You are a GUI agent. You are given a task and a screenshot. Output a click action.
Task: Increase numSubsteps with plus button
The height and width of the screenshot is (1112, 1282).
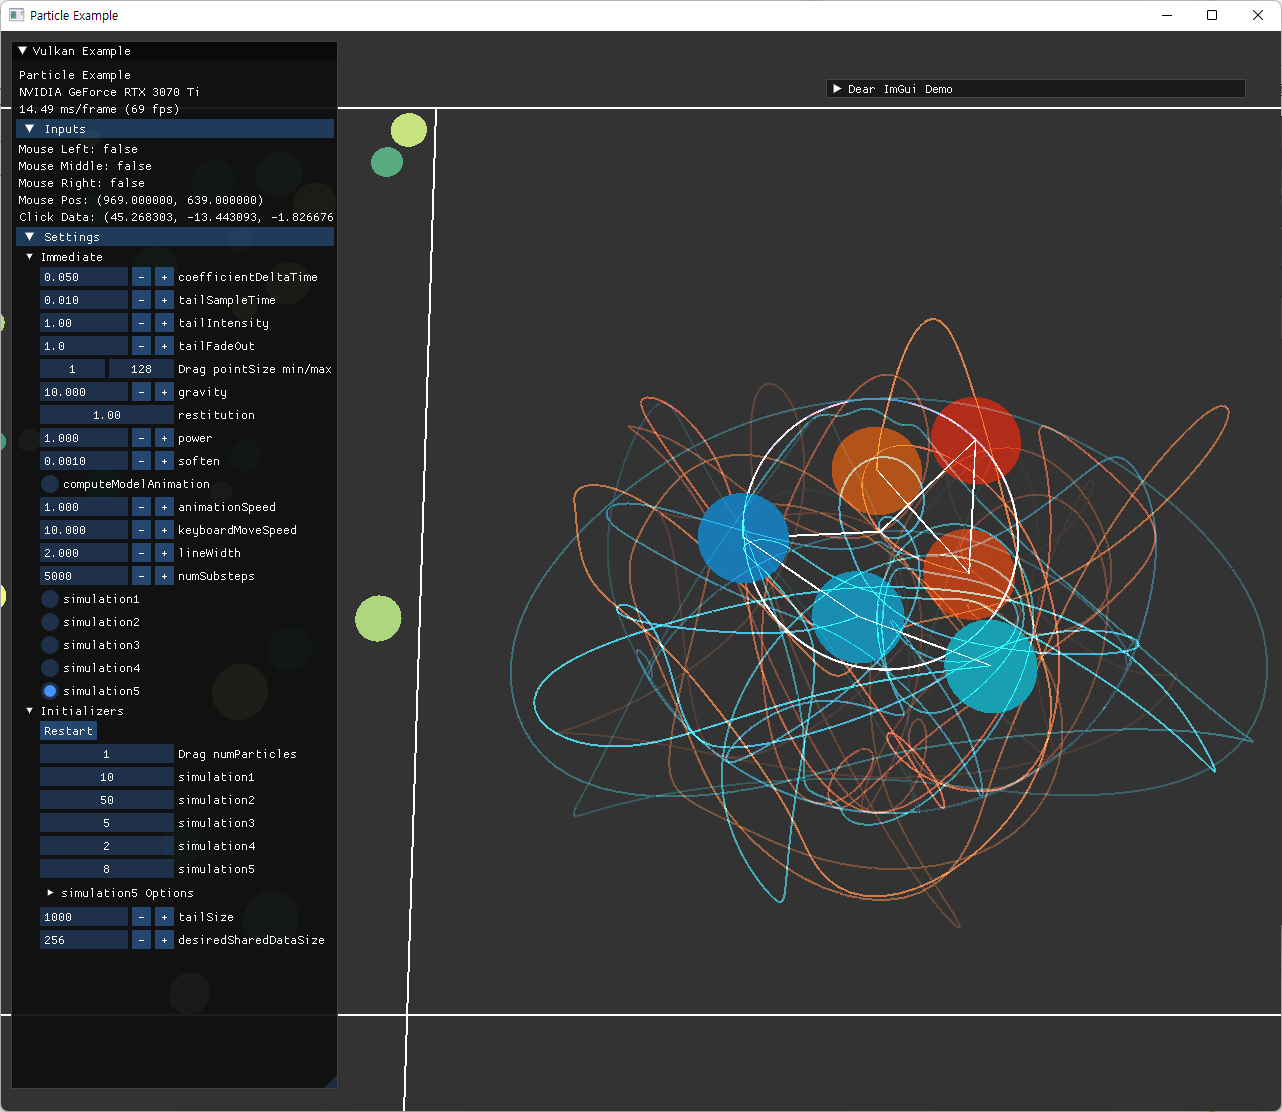click(164, 576)
